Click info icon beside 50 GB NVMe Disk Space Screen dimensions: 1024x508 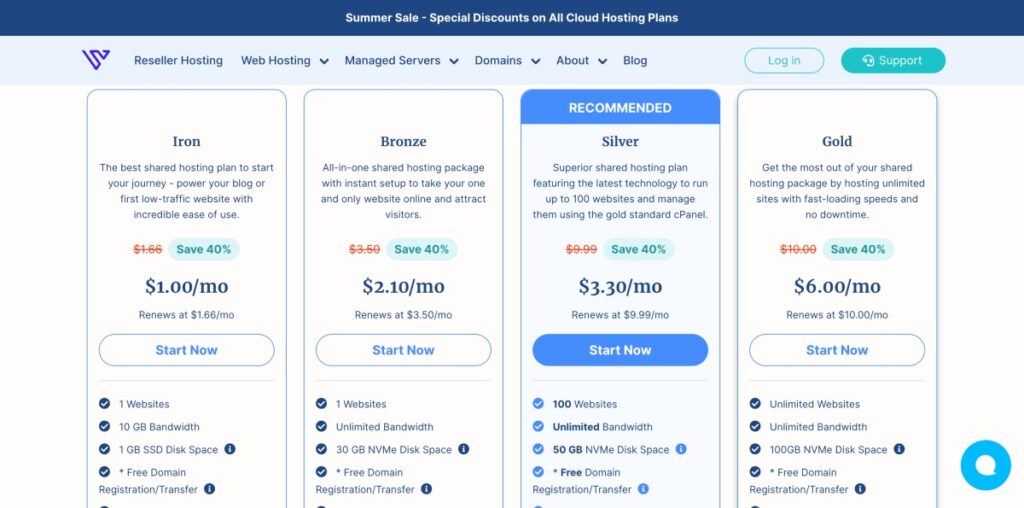click(681, 449)
